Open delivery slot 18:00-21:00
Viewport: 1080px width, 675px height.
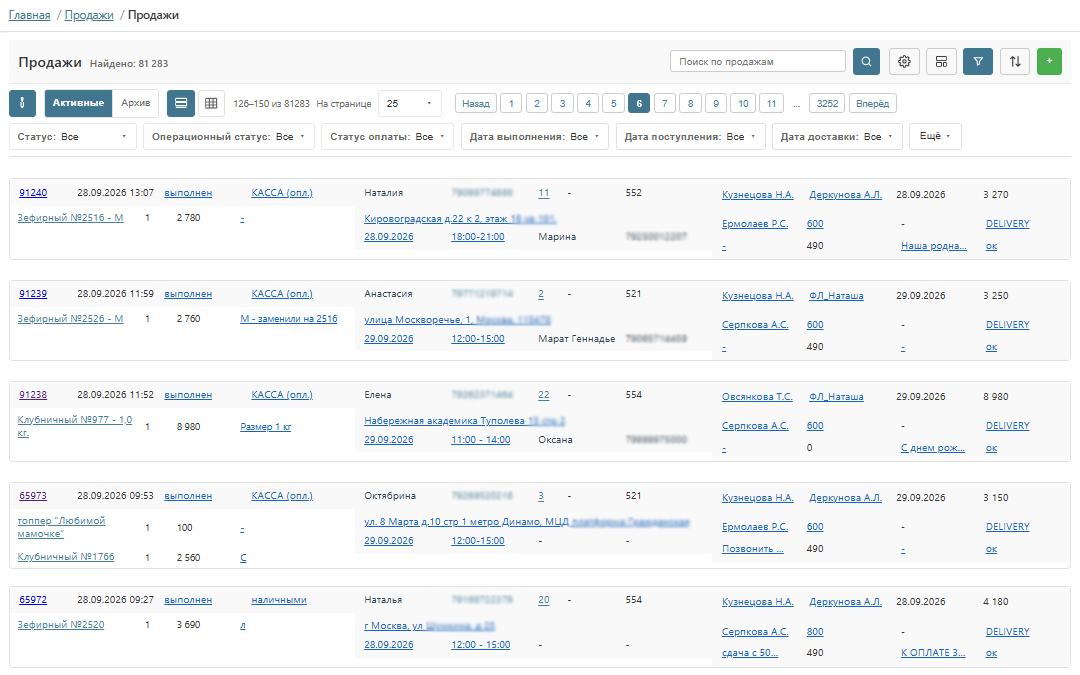(x=478, y=237)
